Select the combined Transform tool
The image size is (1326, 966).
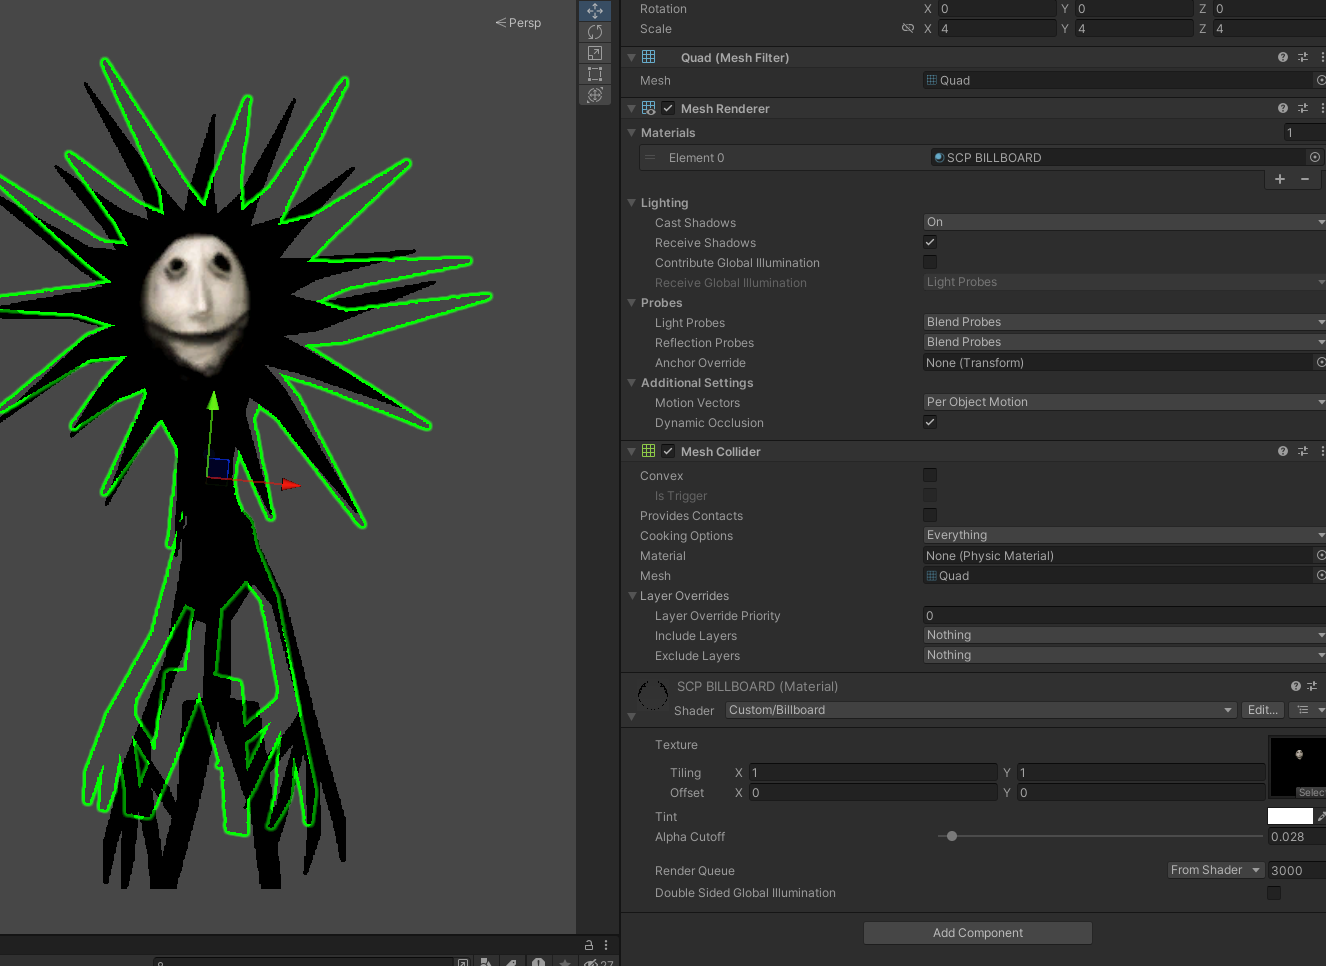(x=595, y=95)
